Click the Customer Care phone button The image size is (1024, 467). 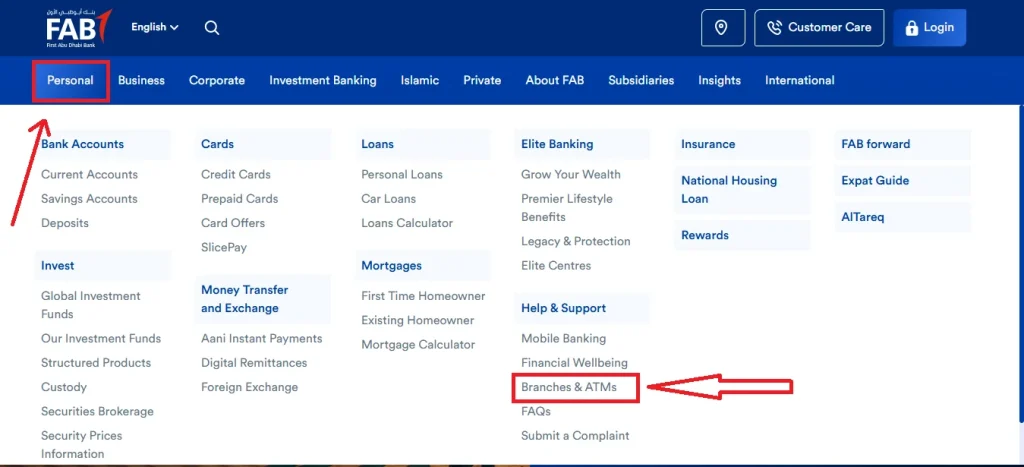point(819,27)
